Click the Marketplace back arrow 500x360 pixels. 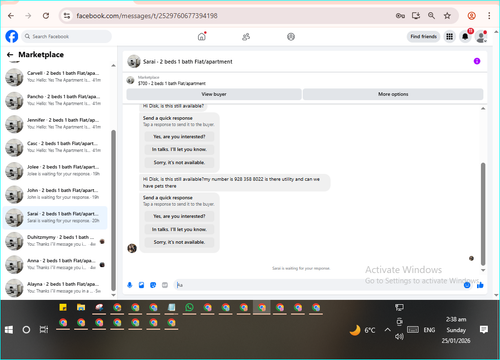[10, 55]
